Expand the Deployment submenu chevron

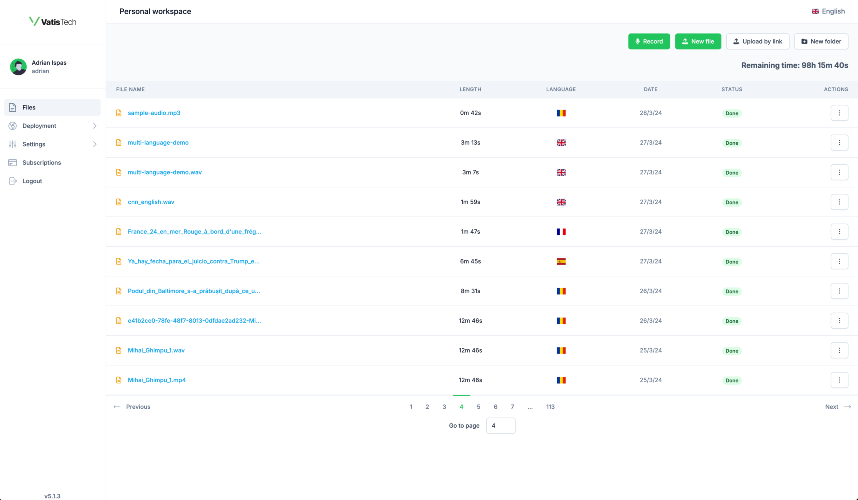pyautogui.click(x=94, y=126)
